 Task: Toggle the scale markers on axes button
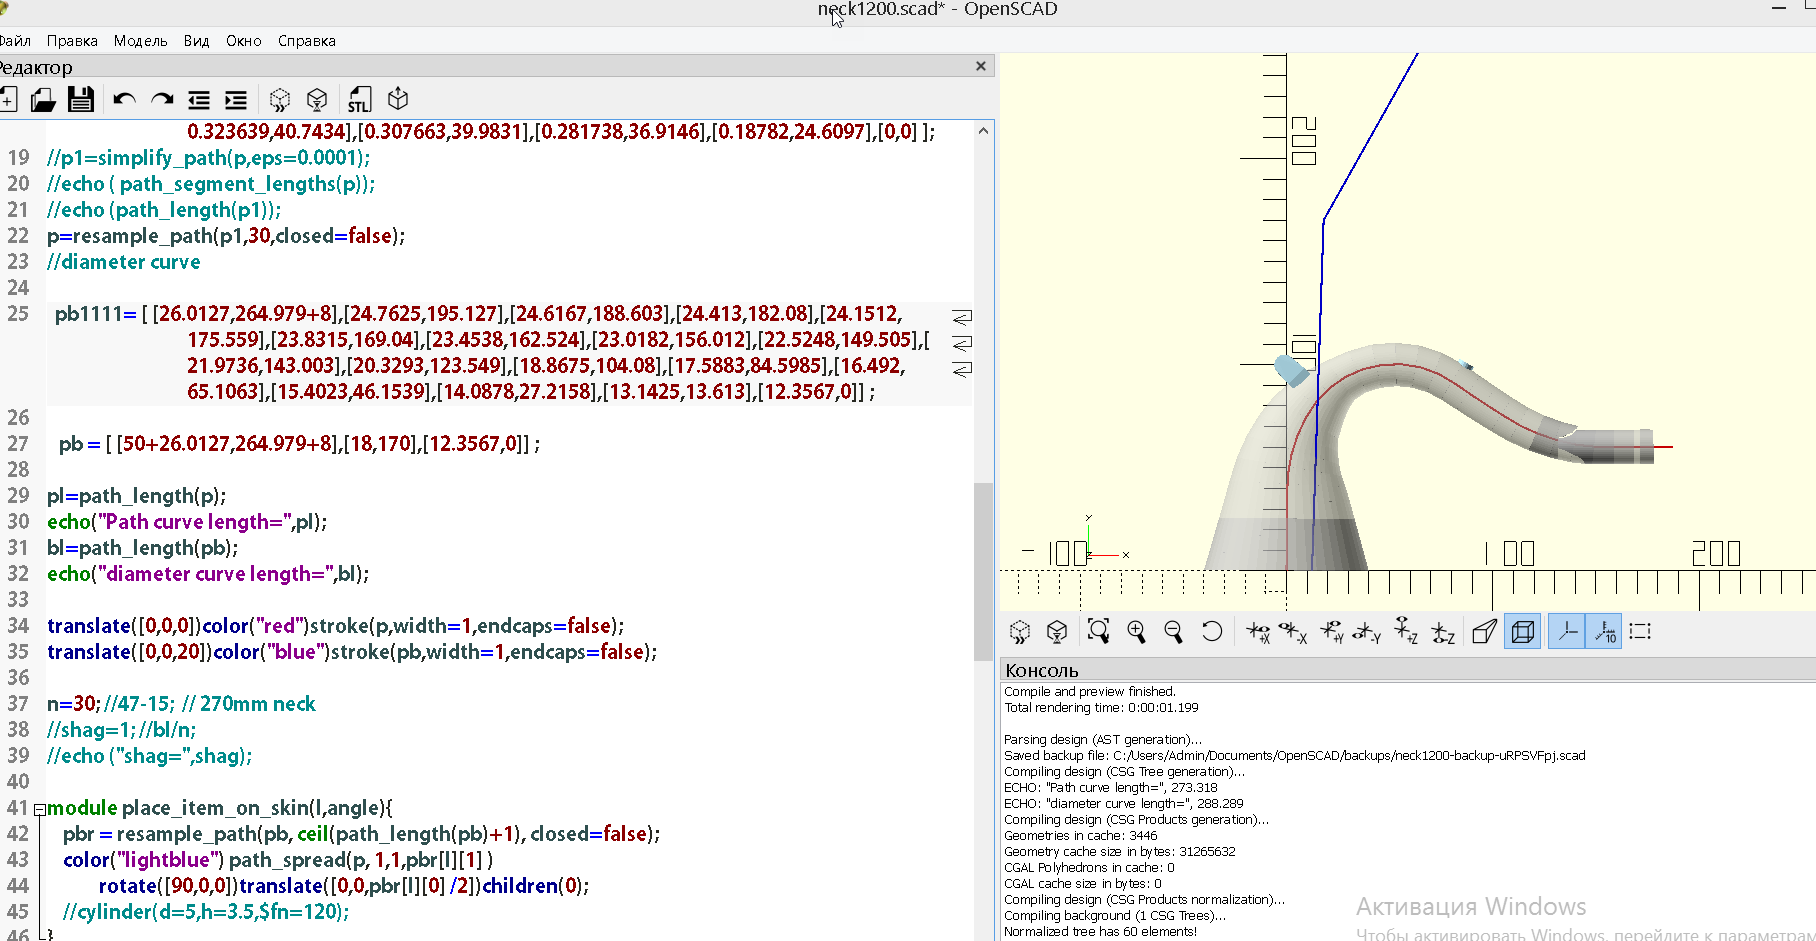coord(1605,631)
